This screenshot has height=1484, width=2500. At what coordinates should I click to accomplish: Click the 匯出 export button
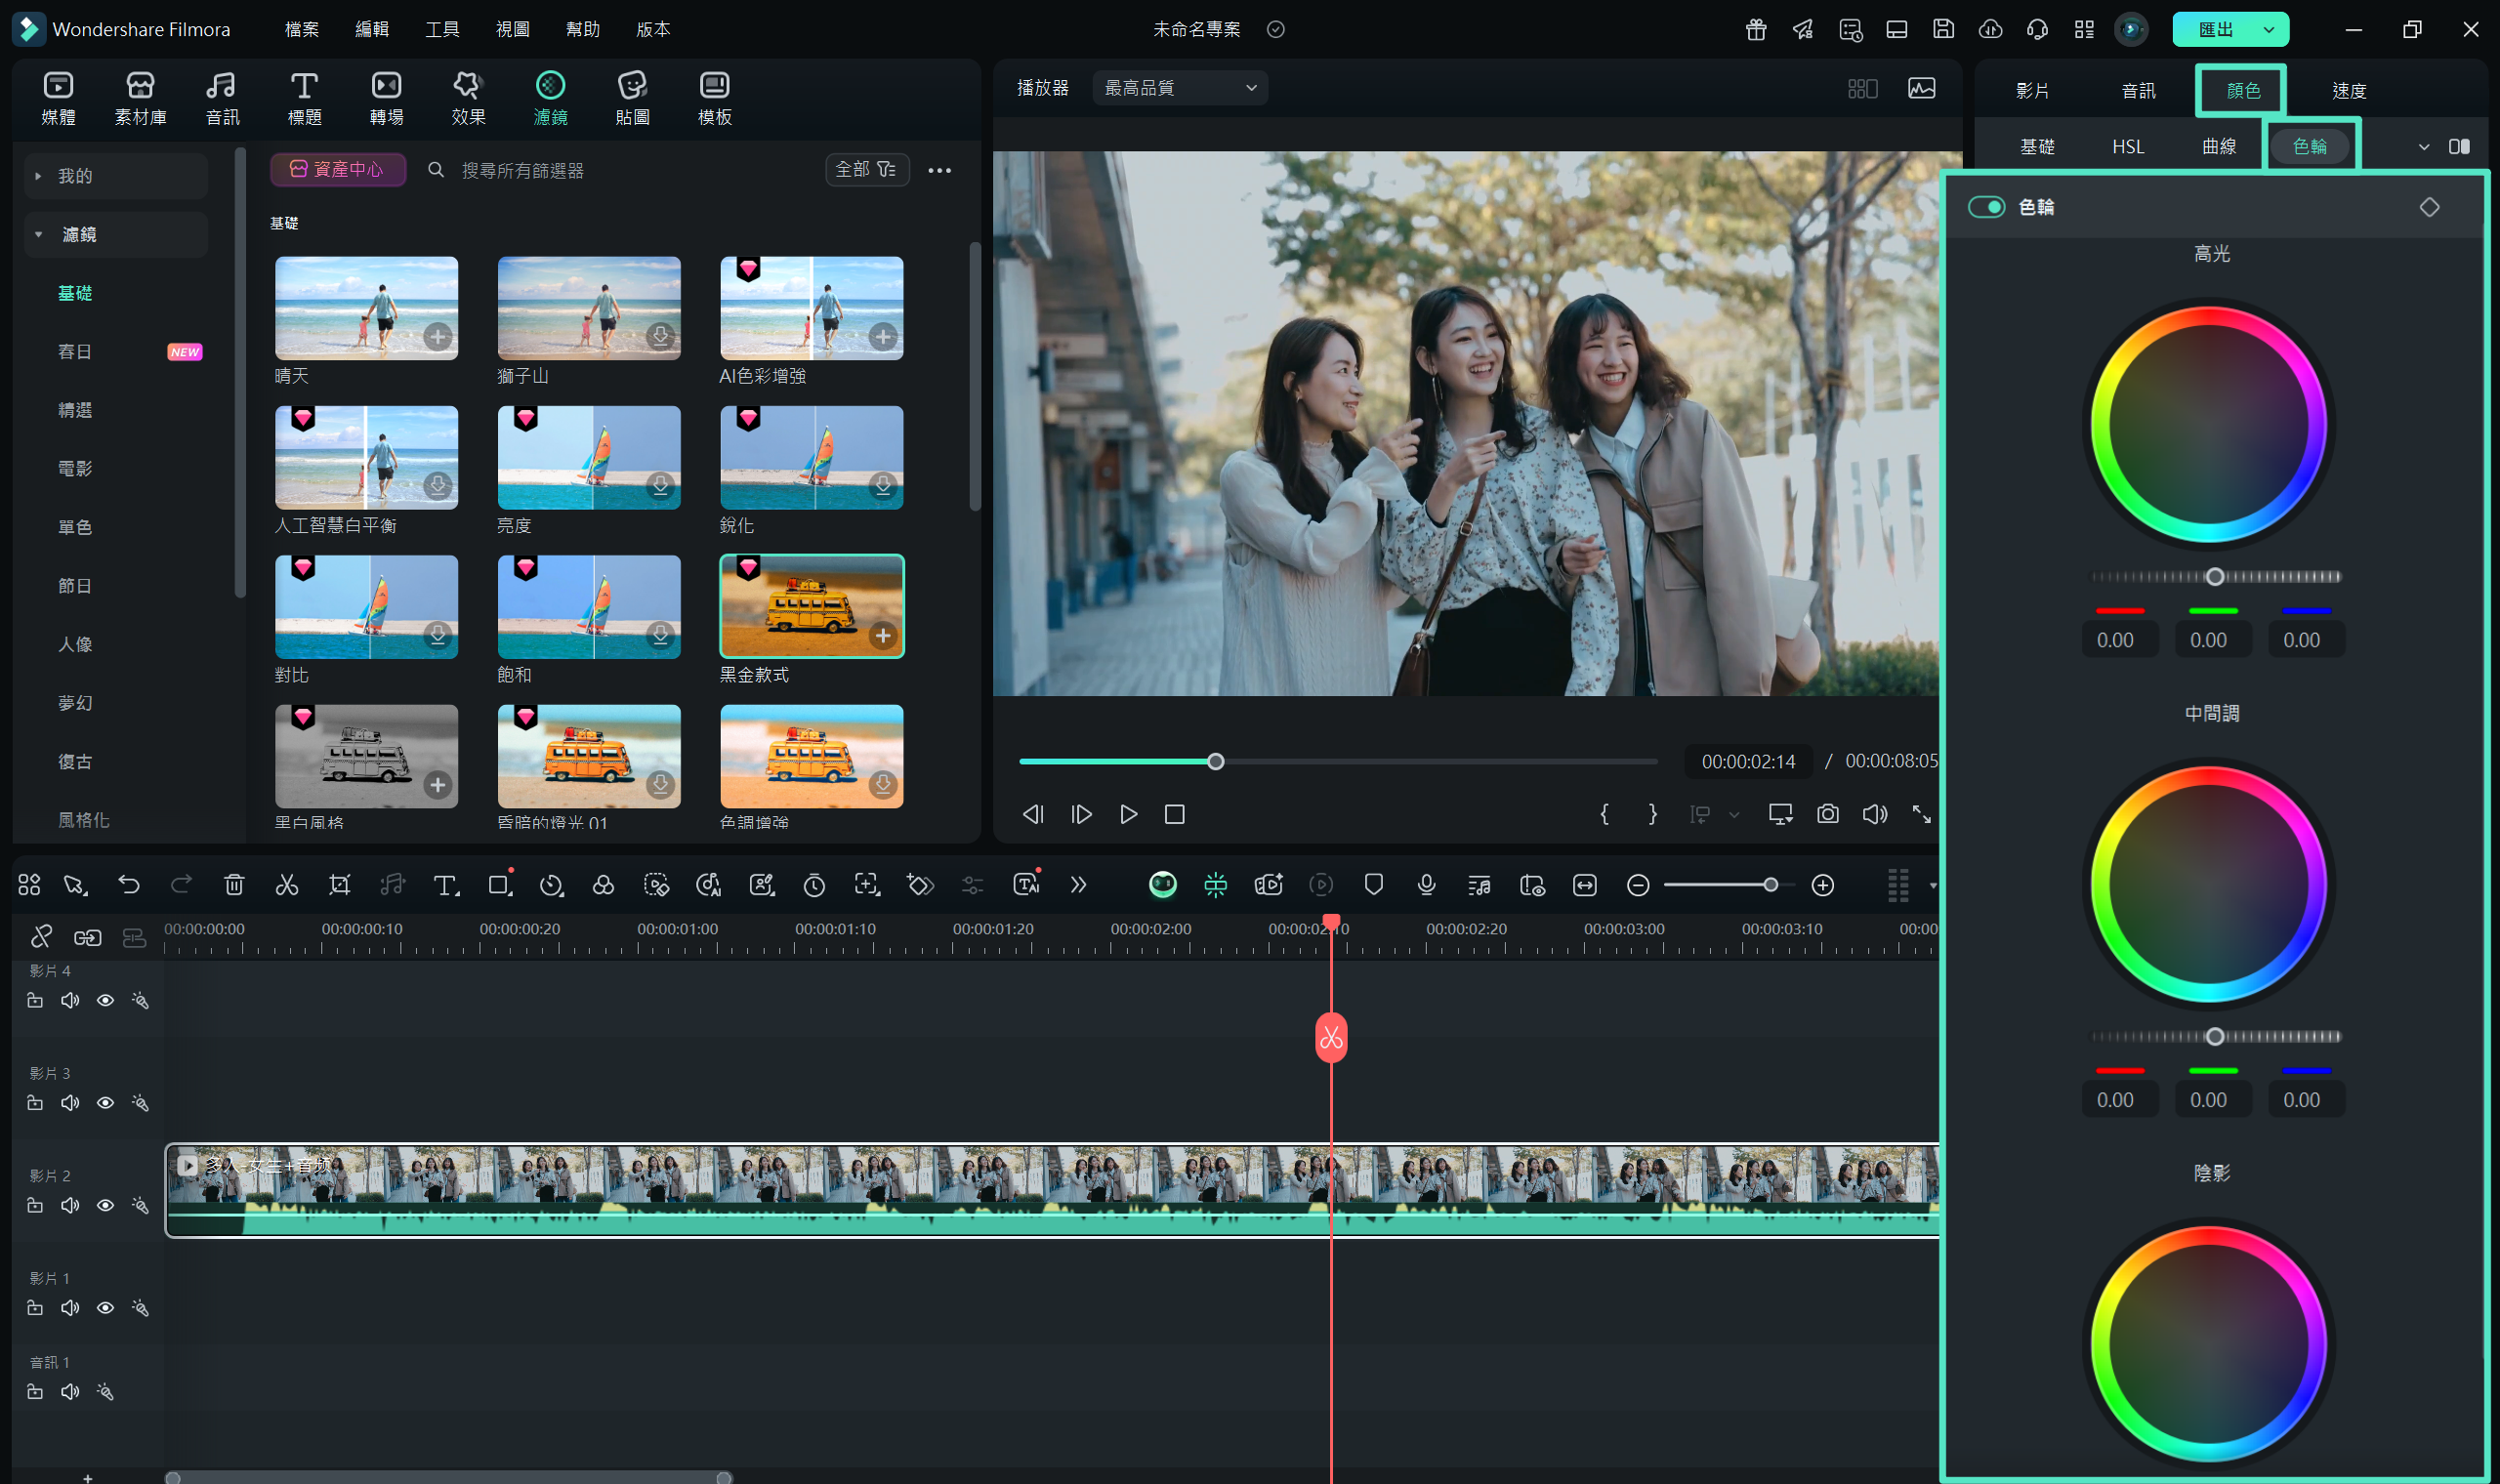[x=2215, y=30]
